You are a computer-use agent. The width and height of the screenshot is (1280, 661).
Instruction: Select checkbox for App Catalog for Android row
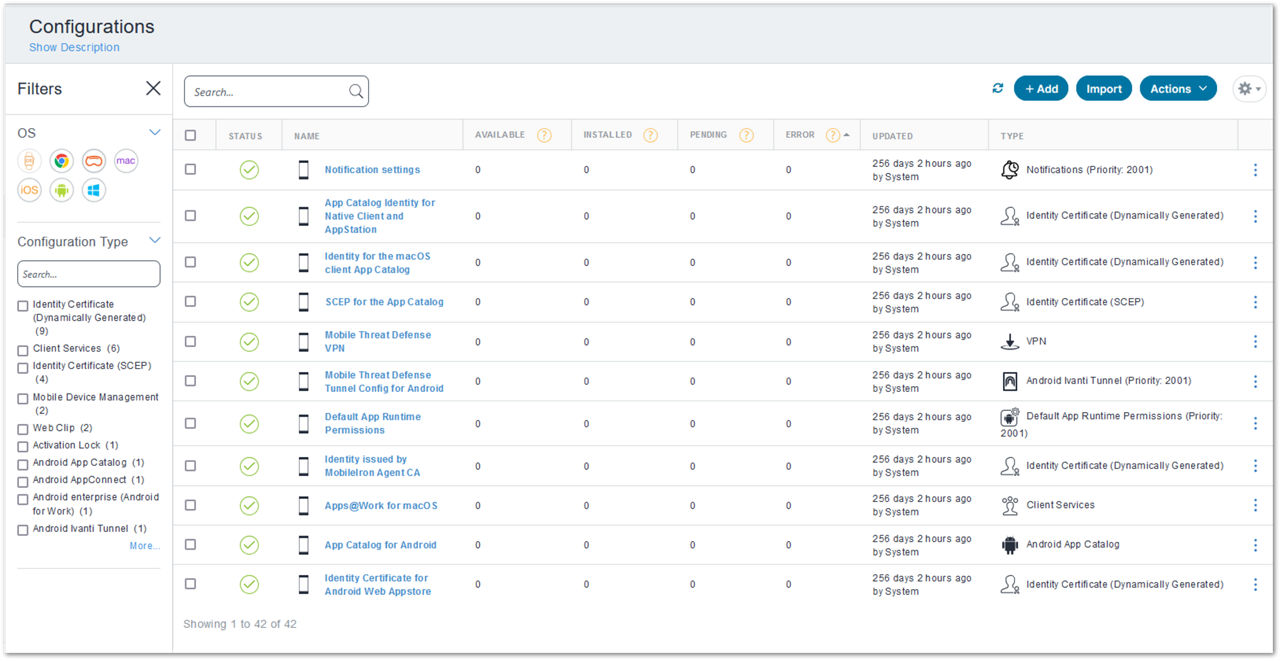(190, 545)
